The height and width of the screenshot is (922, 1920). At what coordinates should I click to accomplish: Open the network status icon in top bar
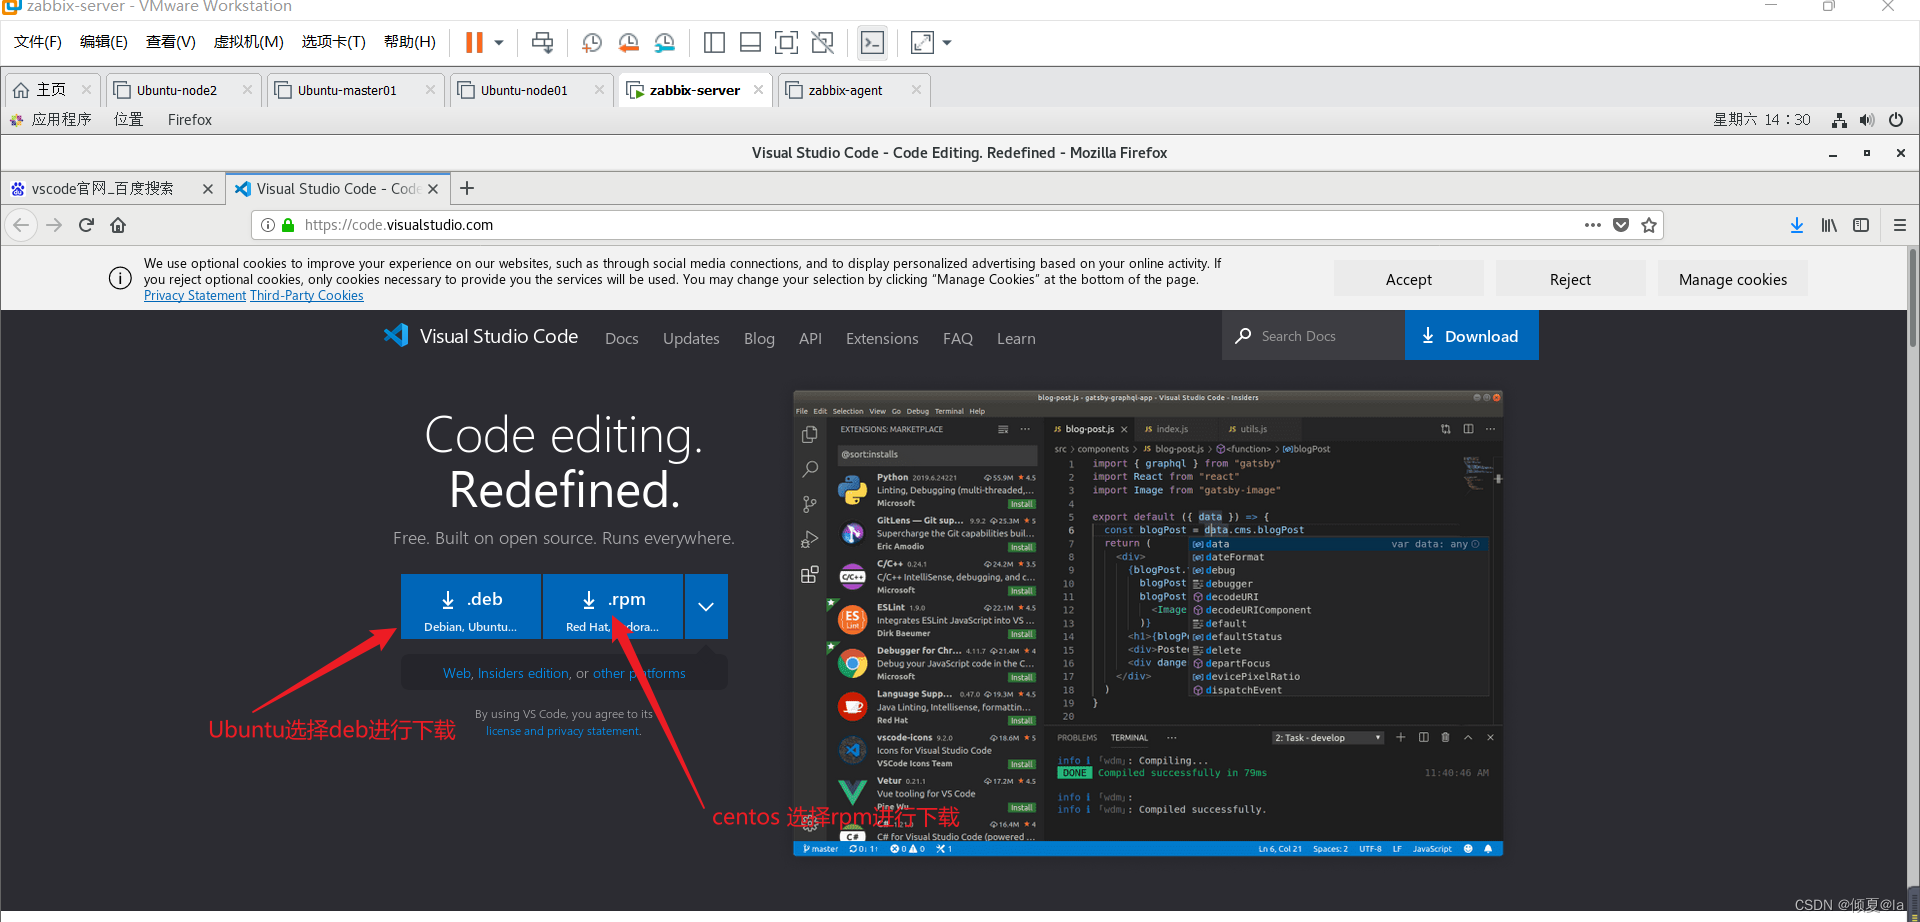(1839, 120)
